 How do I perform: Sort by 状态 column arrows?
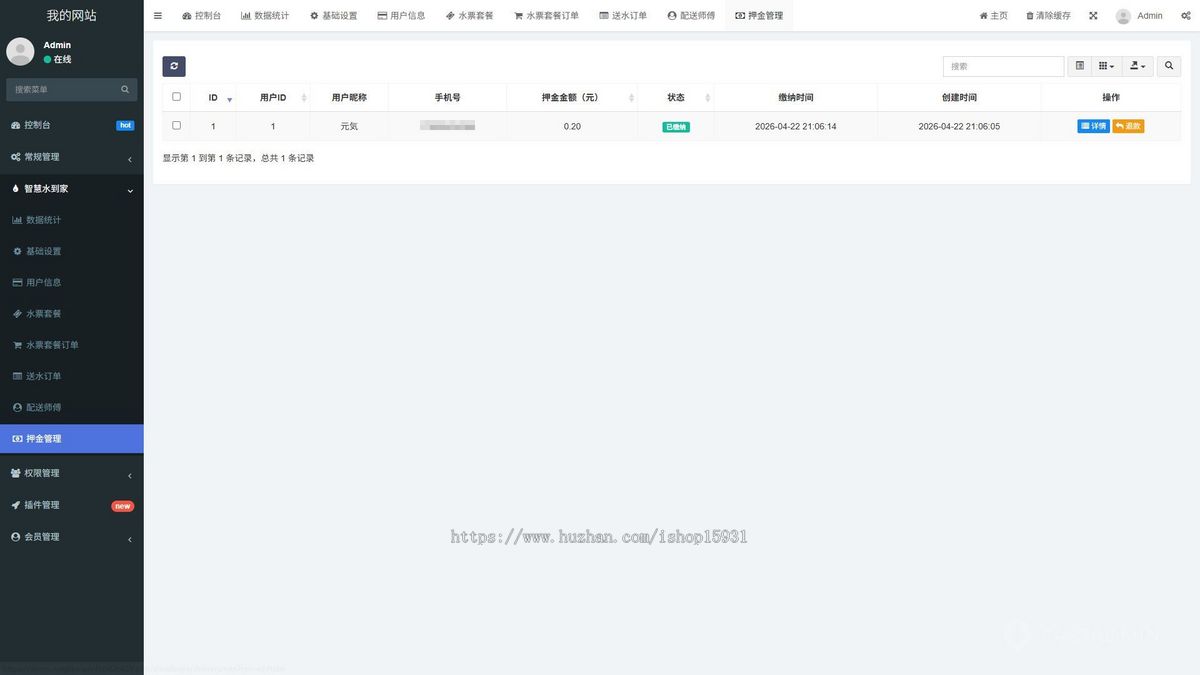pyautogui.click(x=708, y=98)
